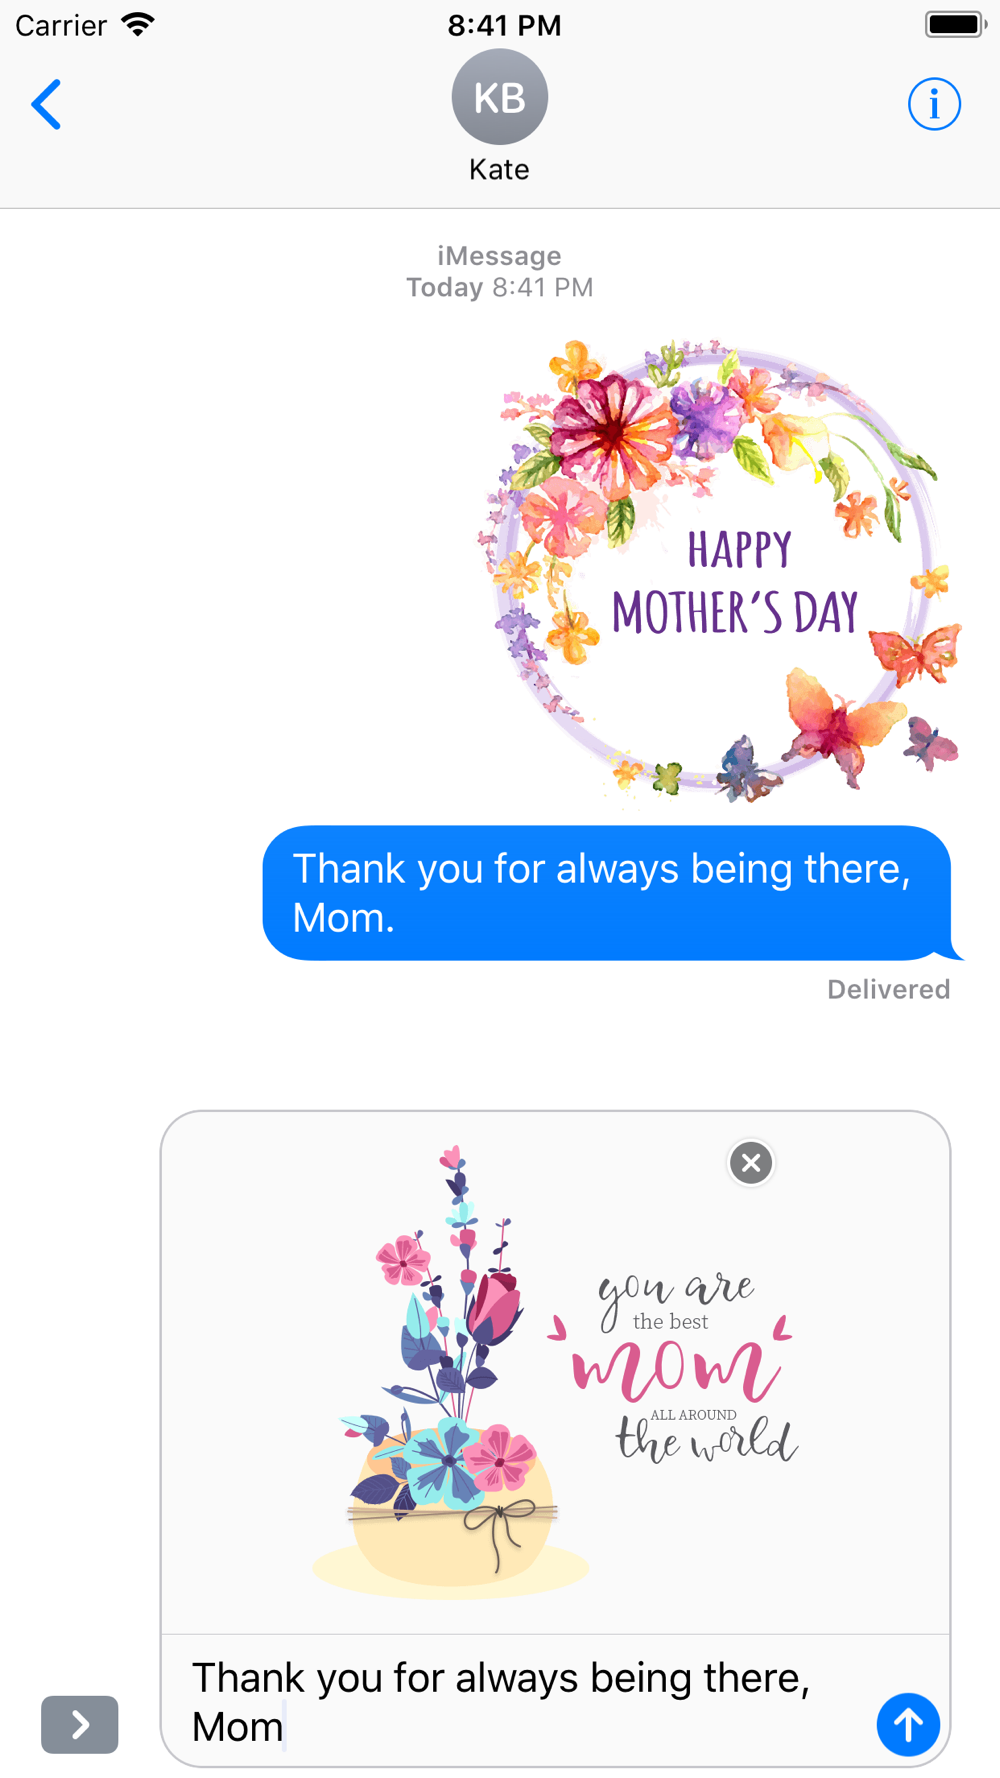Send message with blue arrow button

coord(908,1724)
